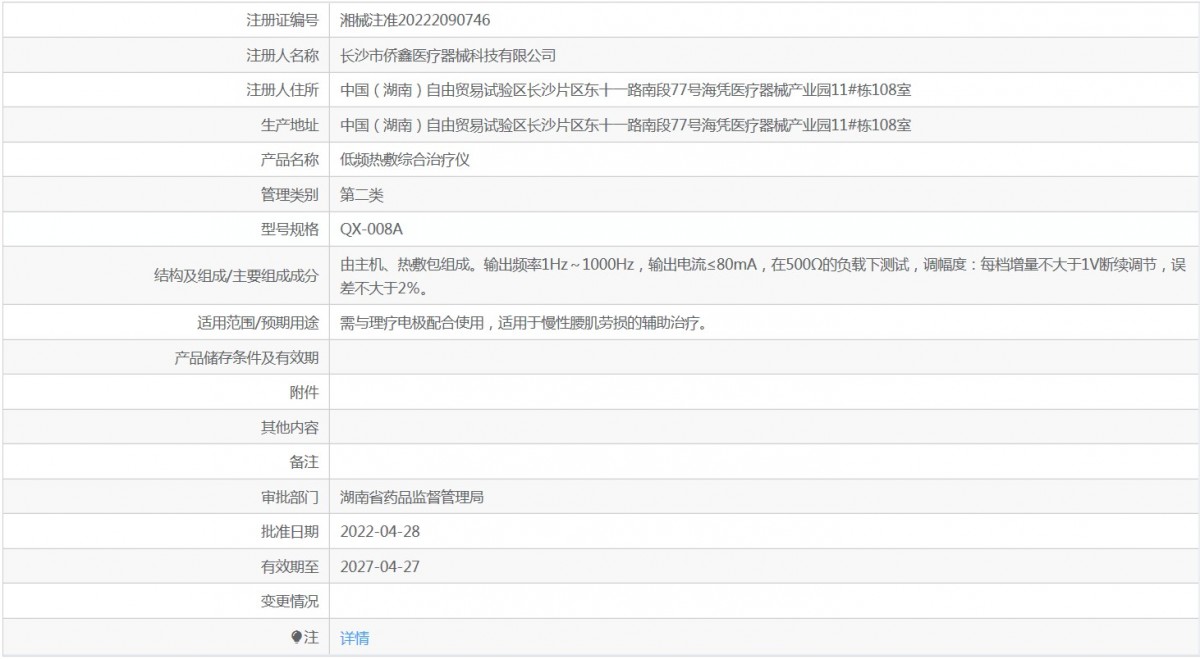Click the intended-use text 需与理疗电极配合使用
Image resolution: width=1200 pixels, height=659 pixels.
pyautogui.click(x=523, y=323)
